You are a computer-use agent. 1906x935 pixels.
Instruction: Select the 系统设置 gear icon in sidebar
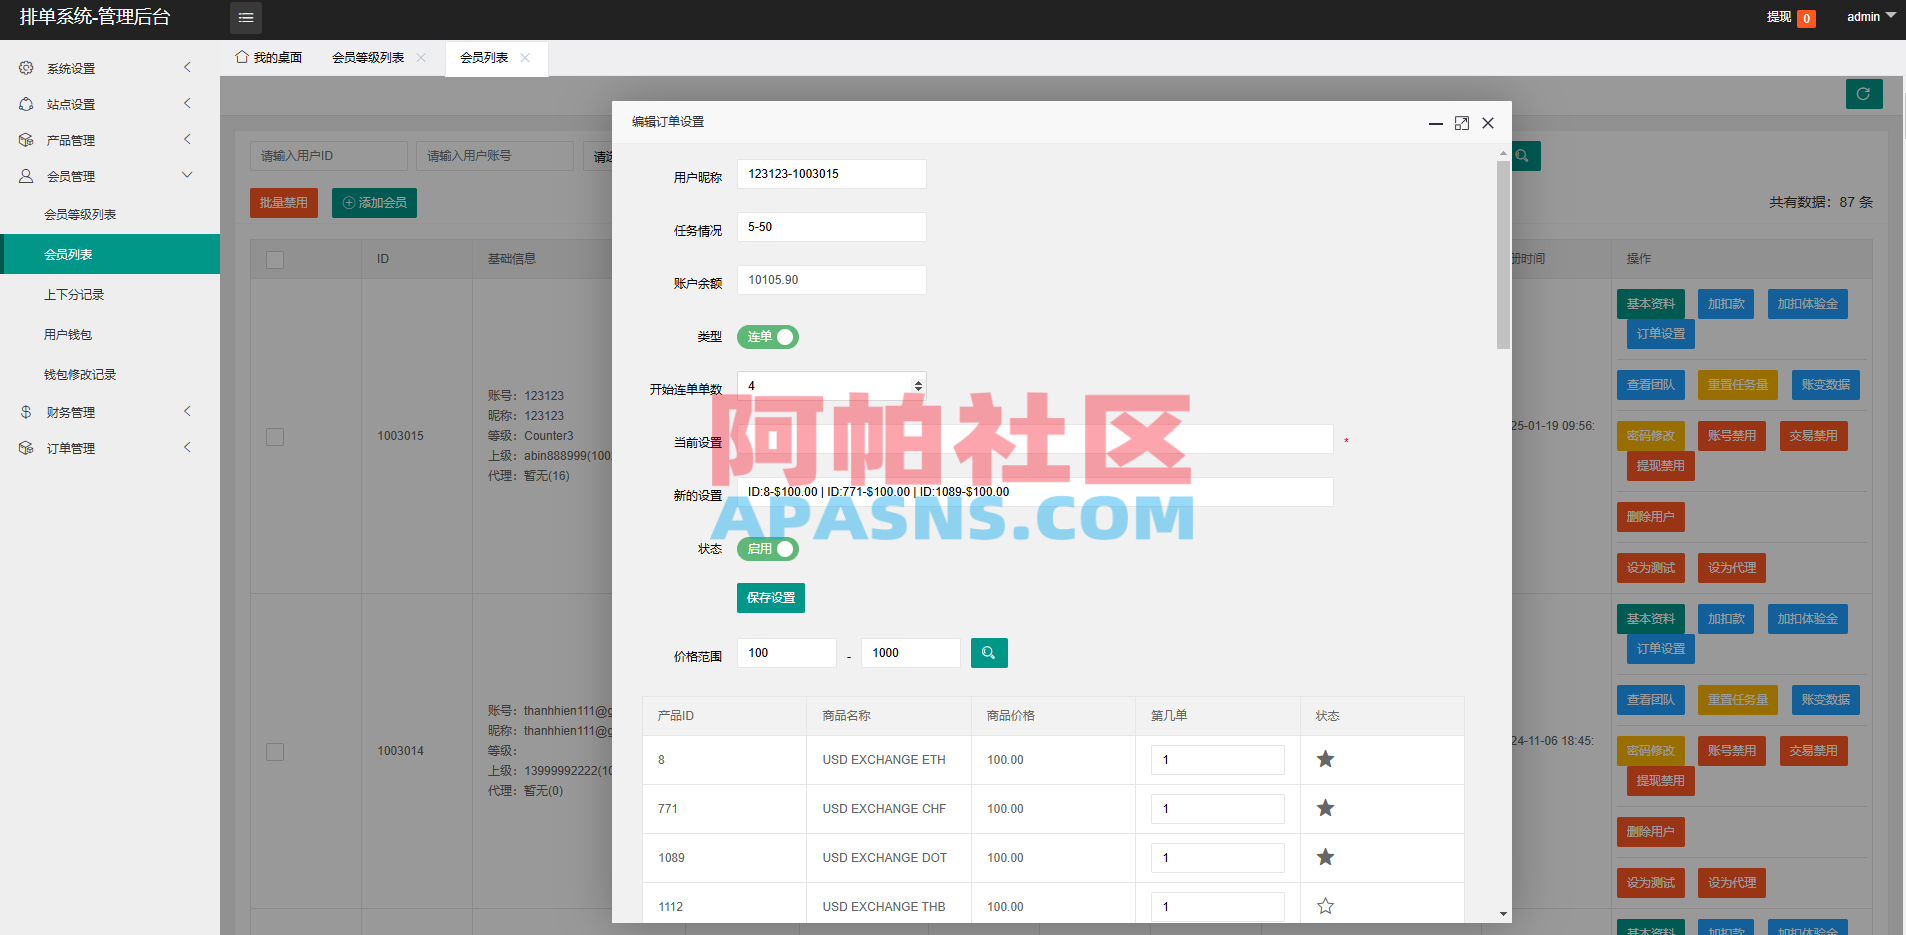click(x=26, y=67)
